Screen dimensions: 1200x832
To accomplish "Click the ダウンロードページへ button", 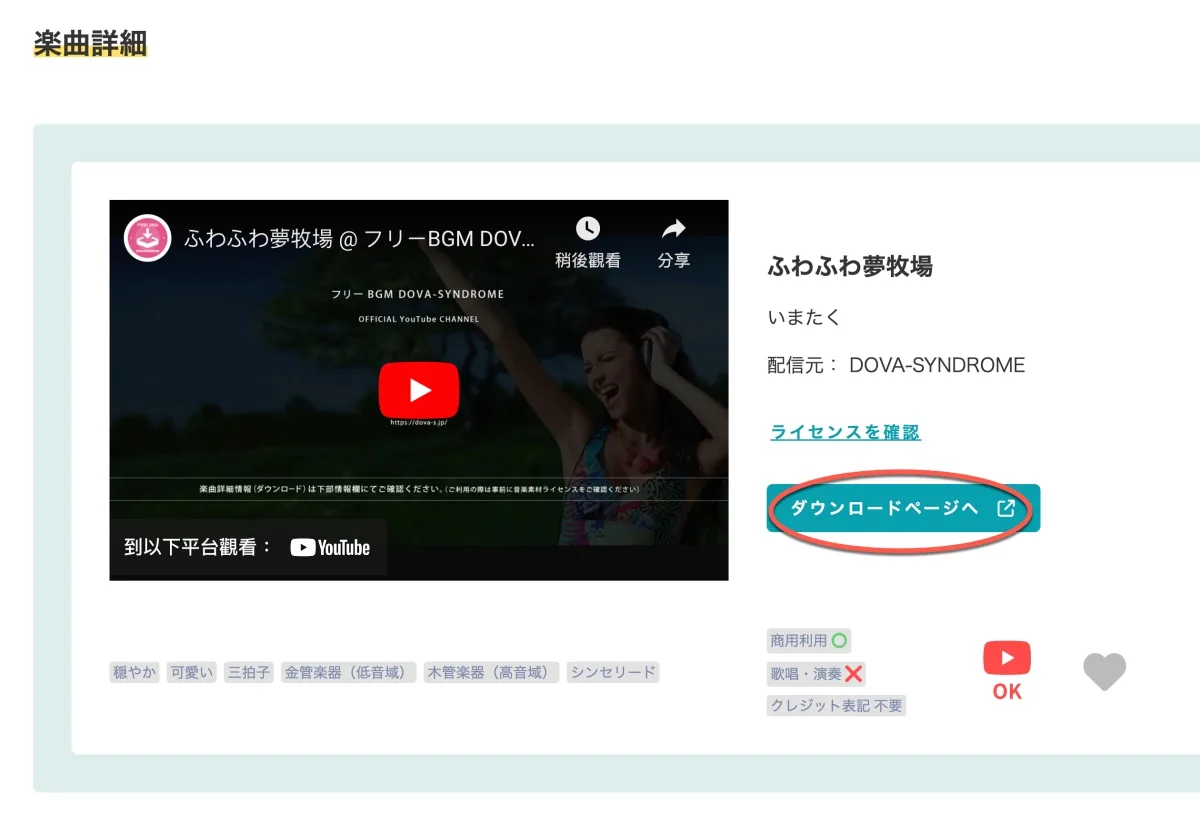I will click(904, 508).
